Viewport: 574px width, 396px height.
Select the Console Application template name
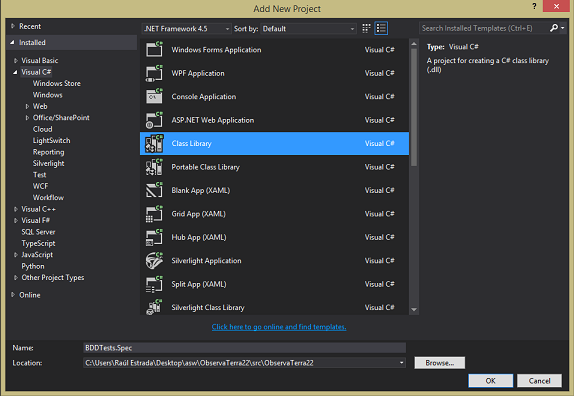pos(204,97)
